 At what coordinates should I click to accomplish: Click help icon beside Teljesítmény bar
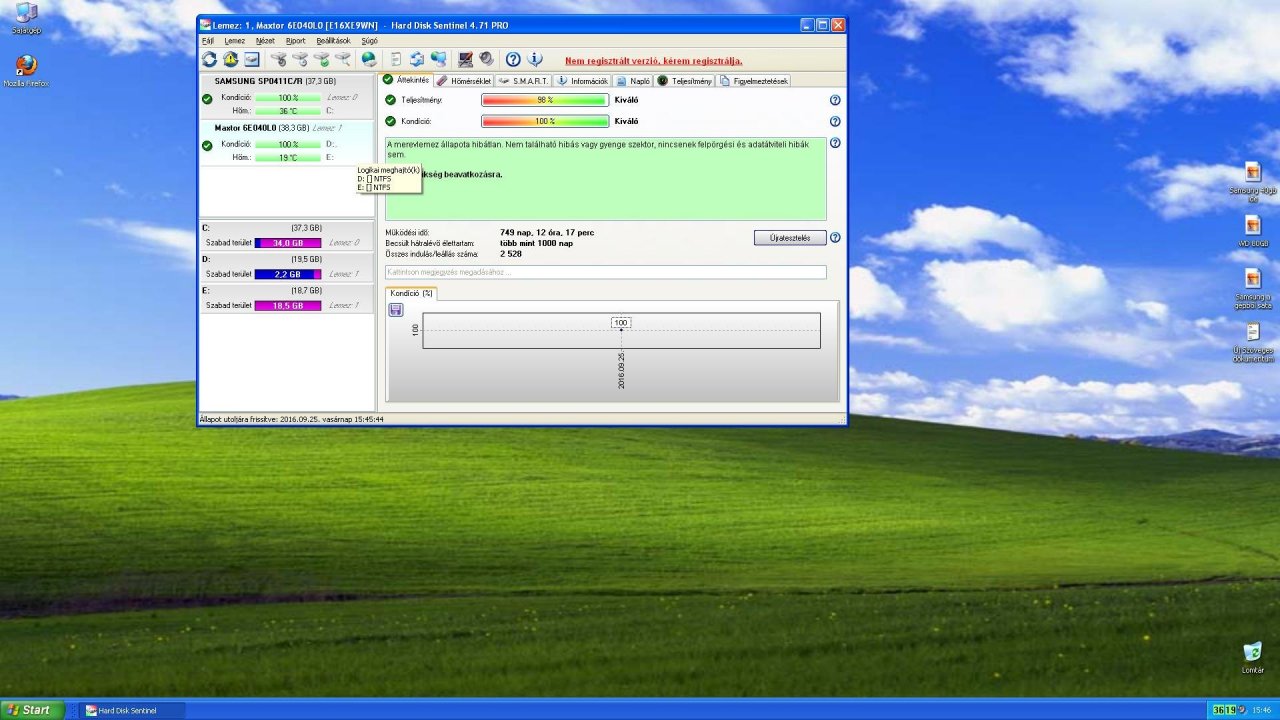(x=835, y=100)
